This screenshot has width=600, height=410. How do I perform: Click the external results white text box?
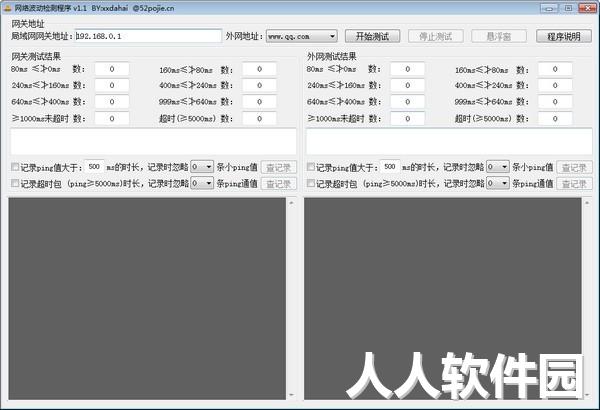pyautogui.click(x=449, y=142)
